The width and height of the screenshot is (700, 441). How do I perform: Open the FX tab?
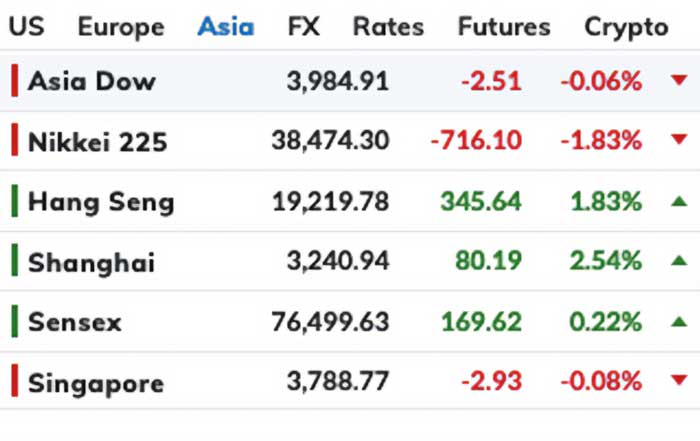[303, 26]
